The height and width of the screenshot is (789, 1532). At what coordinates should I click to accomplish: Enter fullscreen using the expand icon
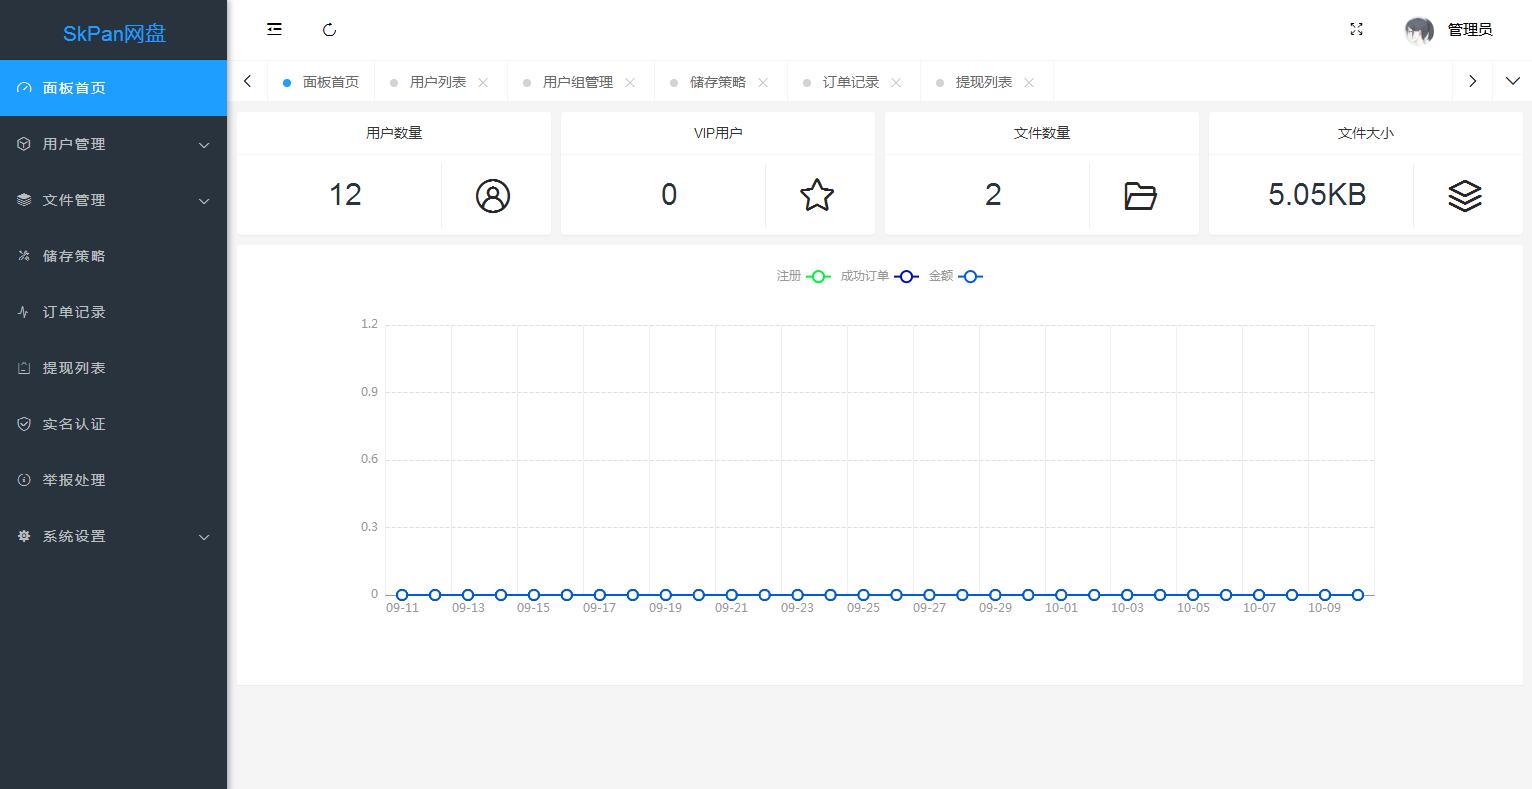pyautogui.click(x=1356, y=30)
